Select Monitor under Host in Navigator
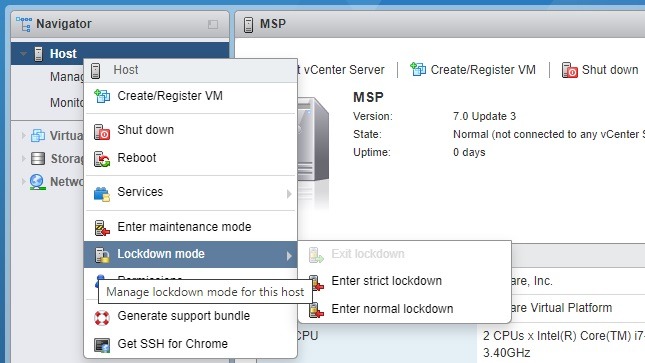 (67, 102)
